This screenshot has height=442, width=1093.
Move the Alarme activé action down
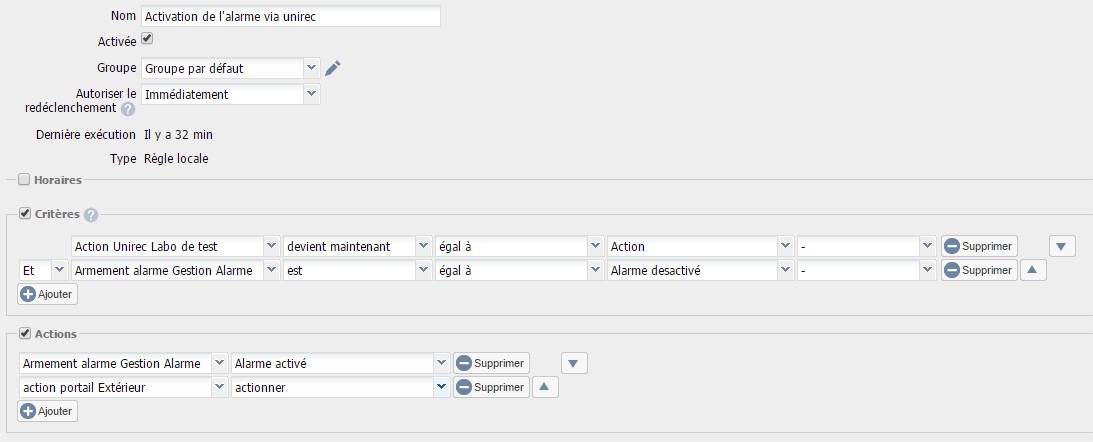pos(574,363)
